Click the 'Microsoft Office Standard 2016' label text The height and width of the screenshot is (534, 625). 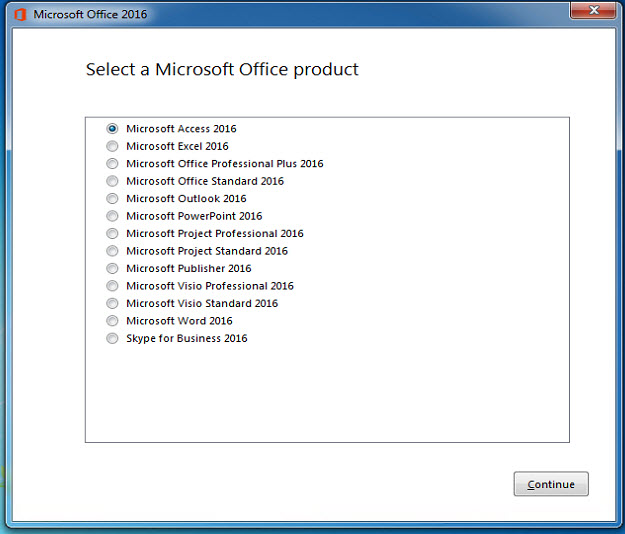point(205,181)
